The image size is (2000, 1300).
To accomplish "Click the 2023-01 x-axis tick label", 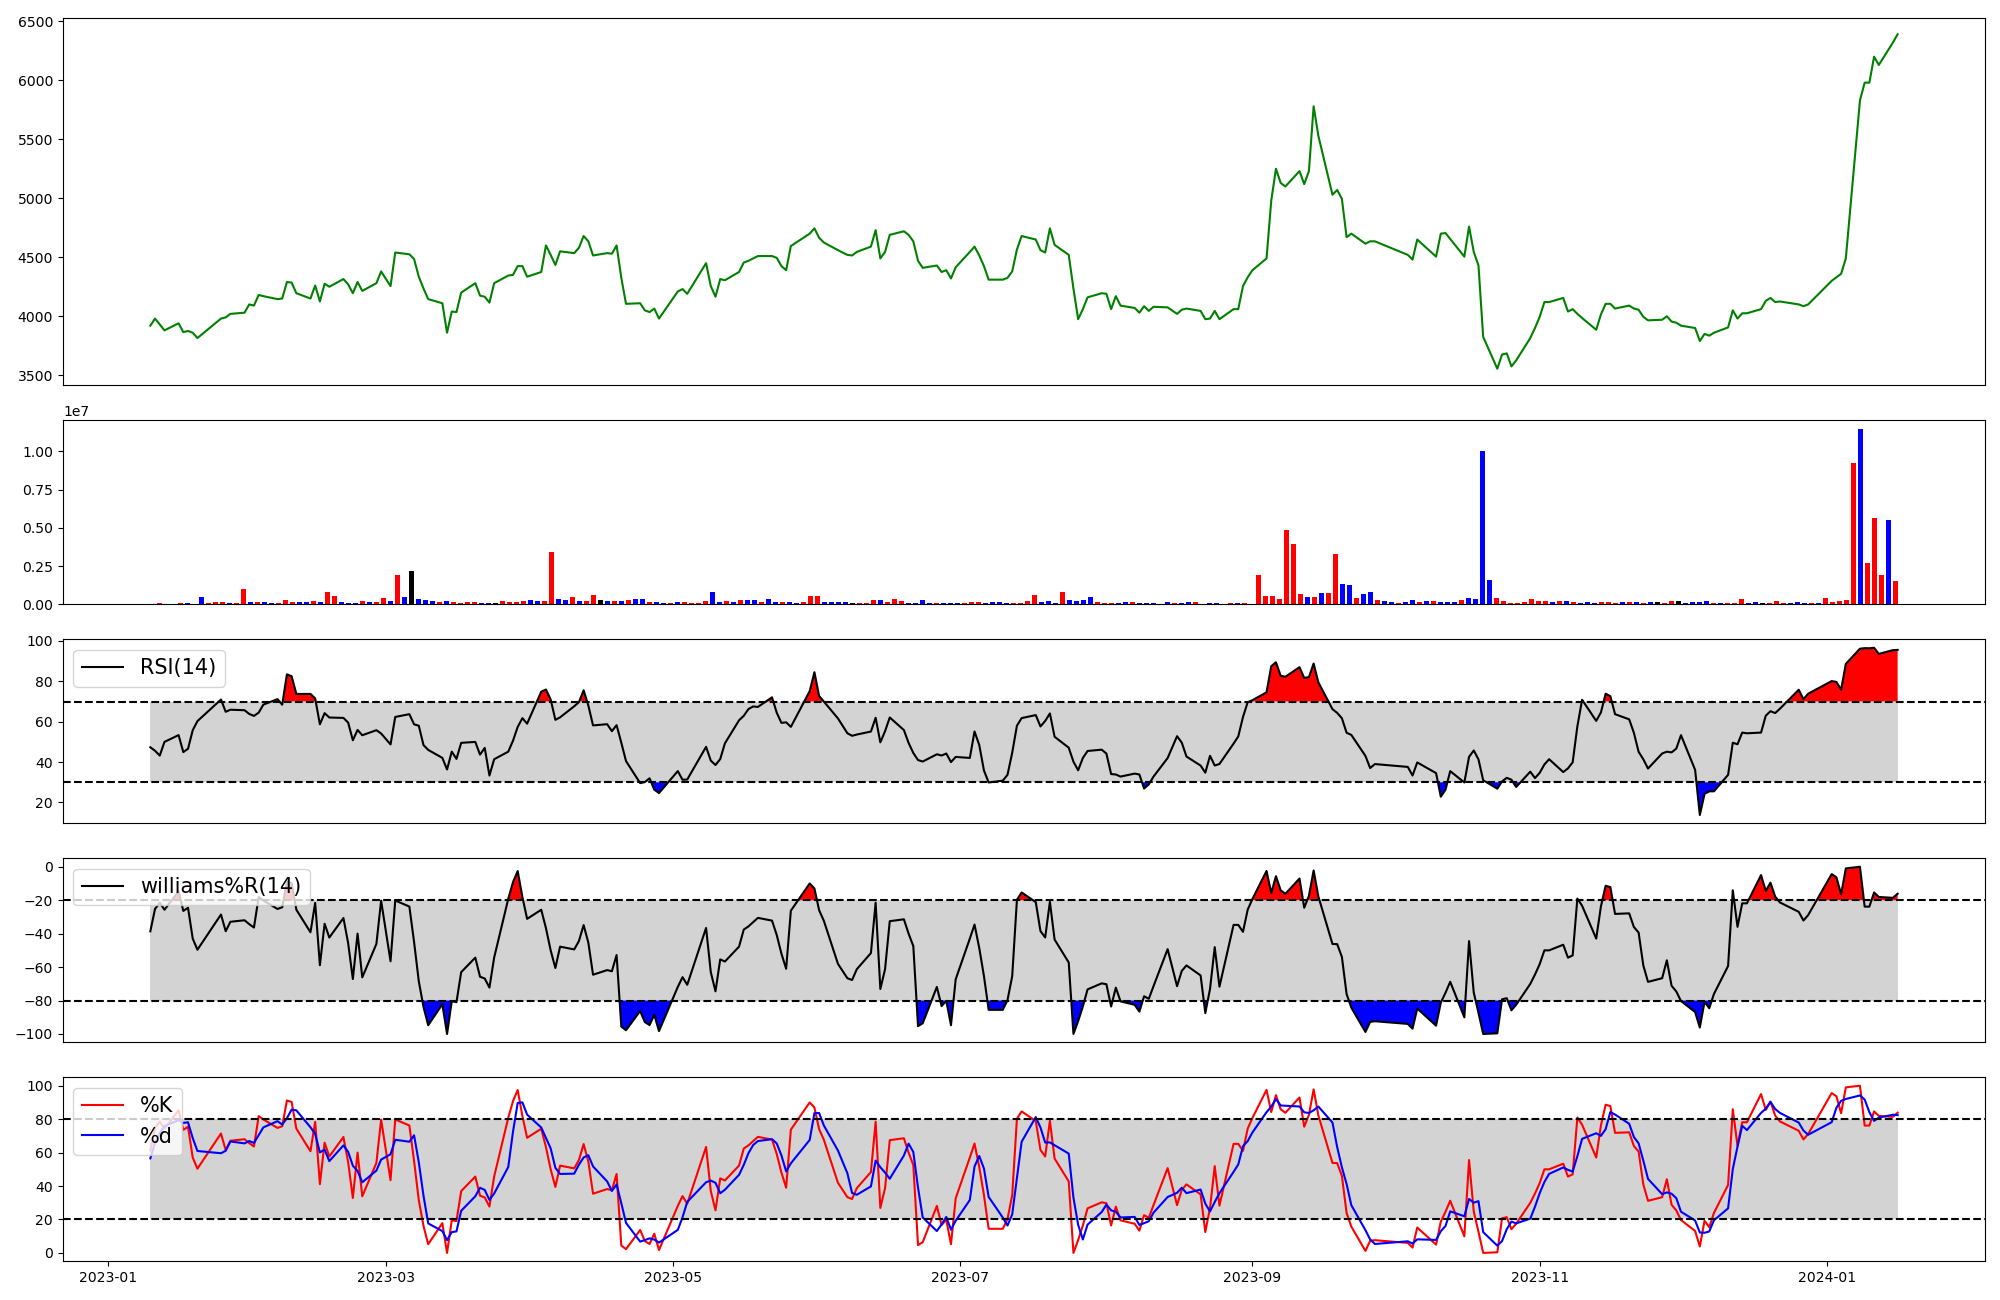I will 107,1277.
